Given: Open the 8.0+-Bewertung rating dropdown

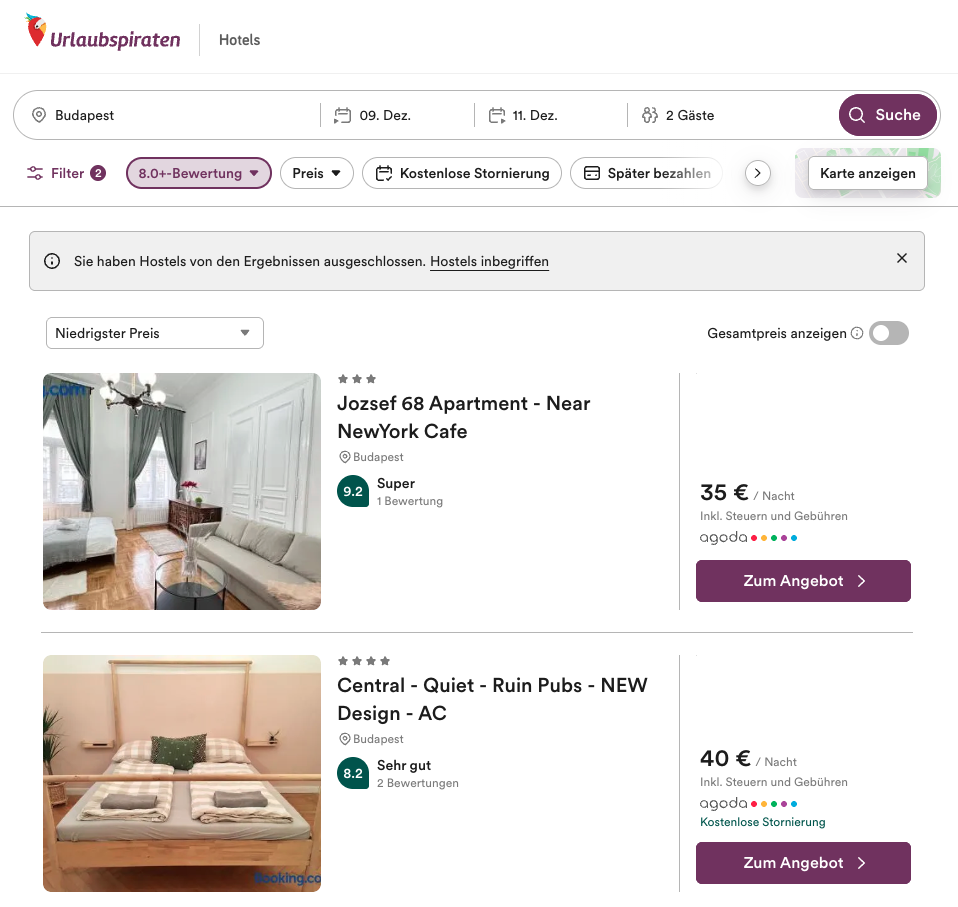Looking at the screenshot, I should (x=199, y=173).
